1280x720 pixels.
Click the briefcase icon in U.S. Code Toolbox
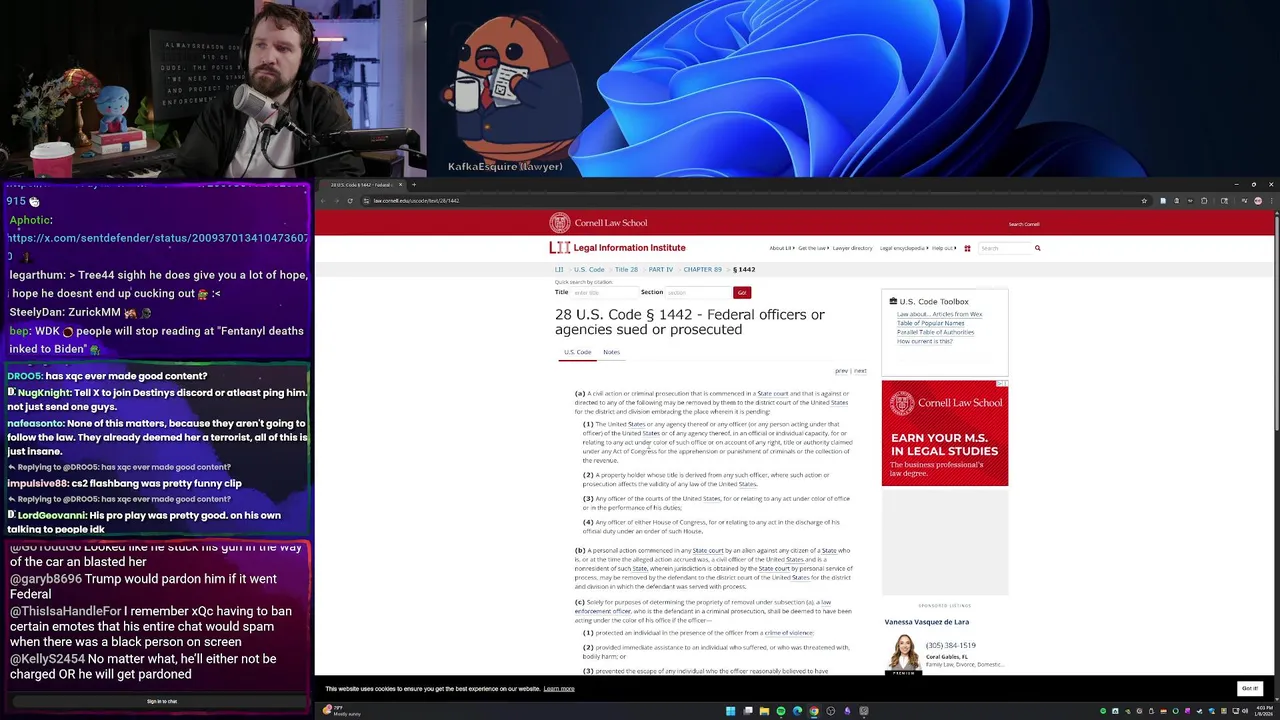(x=893, y=301)
